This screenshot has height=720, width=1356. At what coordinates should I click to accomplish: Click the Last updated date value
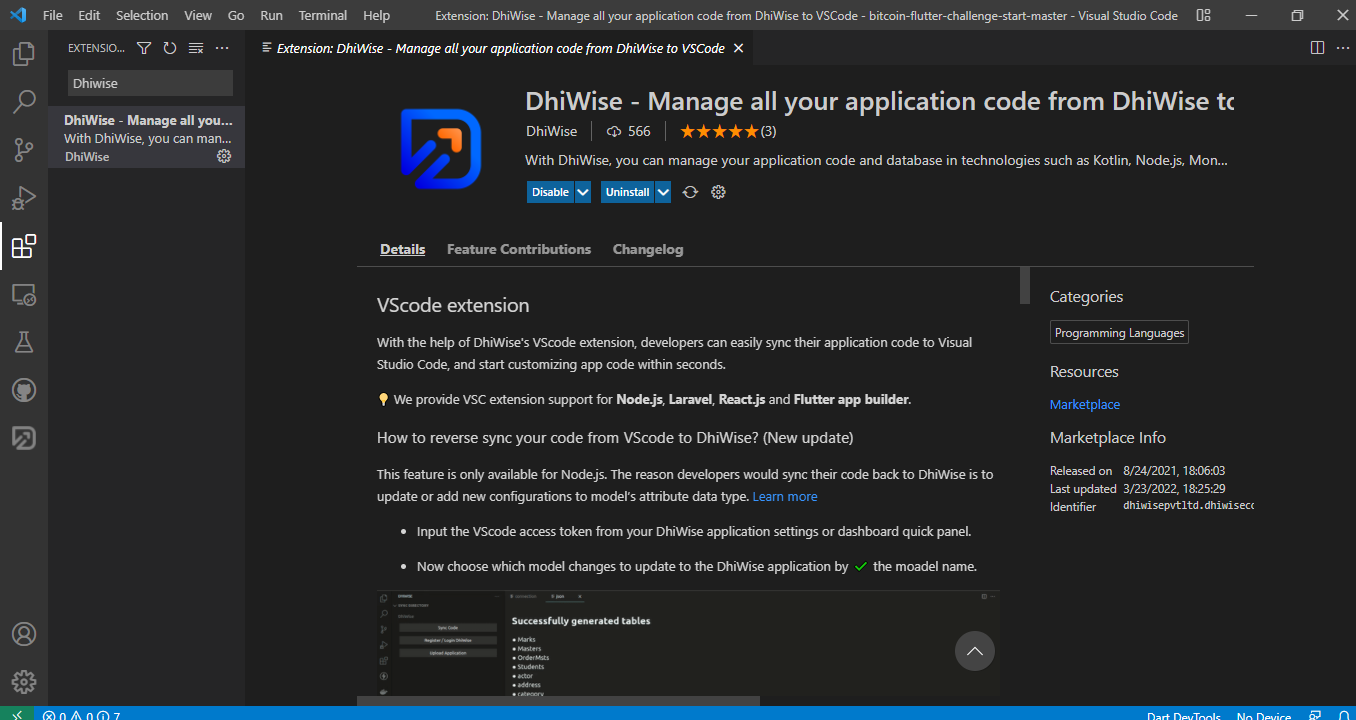(x=1174, y=488)
